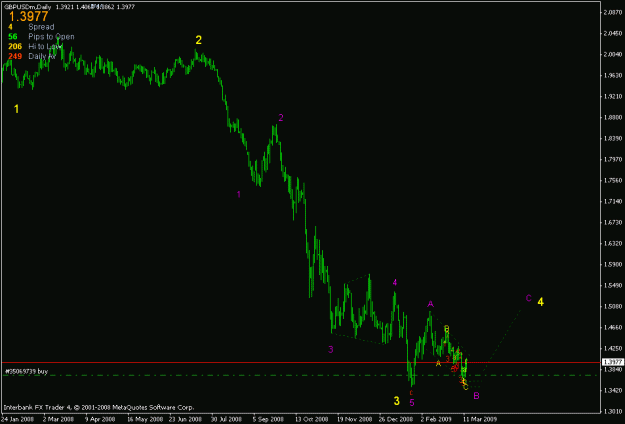Screen dimensions: 625x424
Task: Click 2.0040 on the price axis
Action: tap(611, 55)
